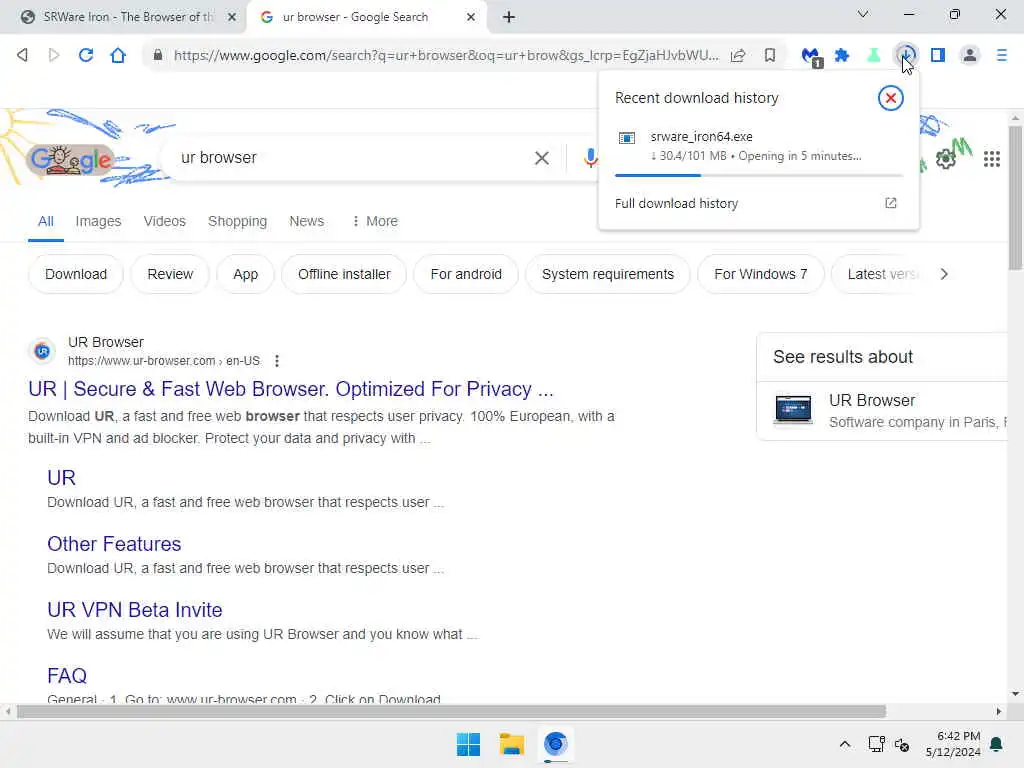Viewport: 1024px width, 768px height.
Task: Close the Recent download history popup
Action: coord(890,98)
